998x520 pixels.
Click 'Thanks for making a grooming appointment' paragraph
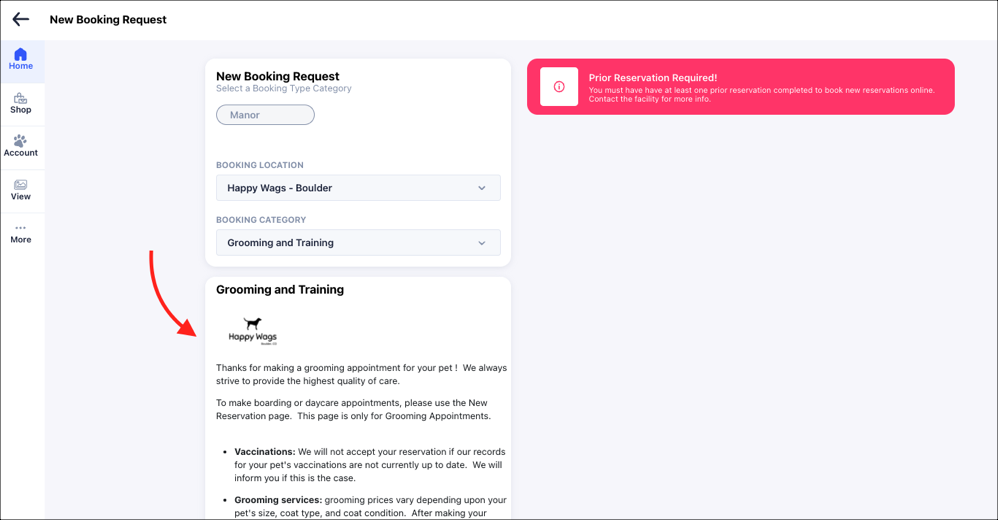pyautogui.click(x=362, y=374)
